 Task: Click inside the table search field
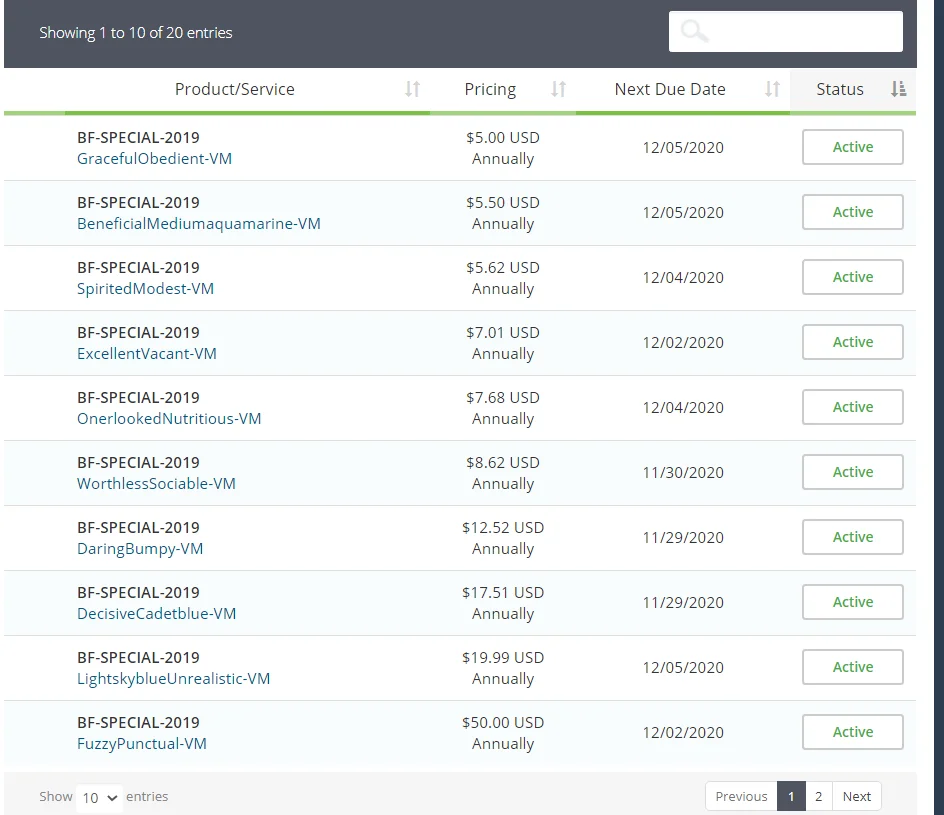[x=786, y=31]
